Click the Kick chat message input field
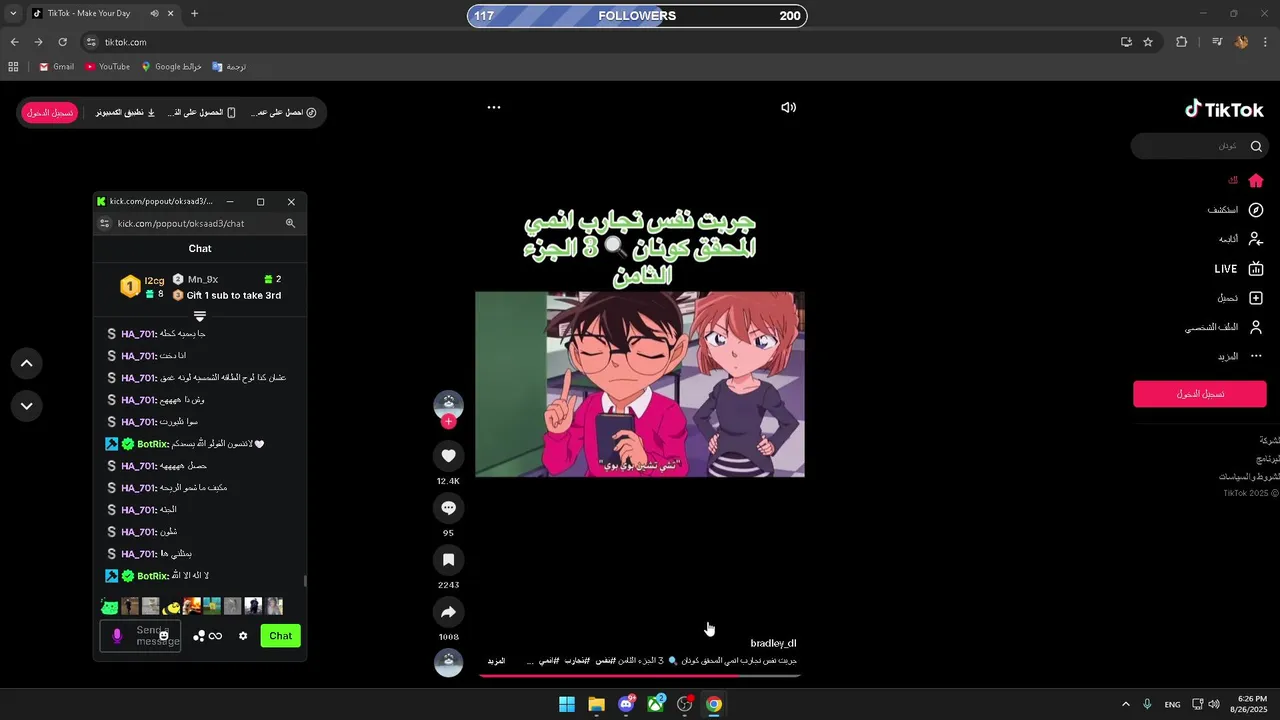This screenshot has width=1280, height=720. (x=140, y=636)
